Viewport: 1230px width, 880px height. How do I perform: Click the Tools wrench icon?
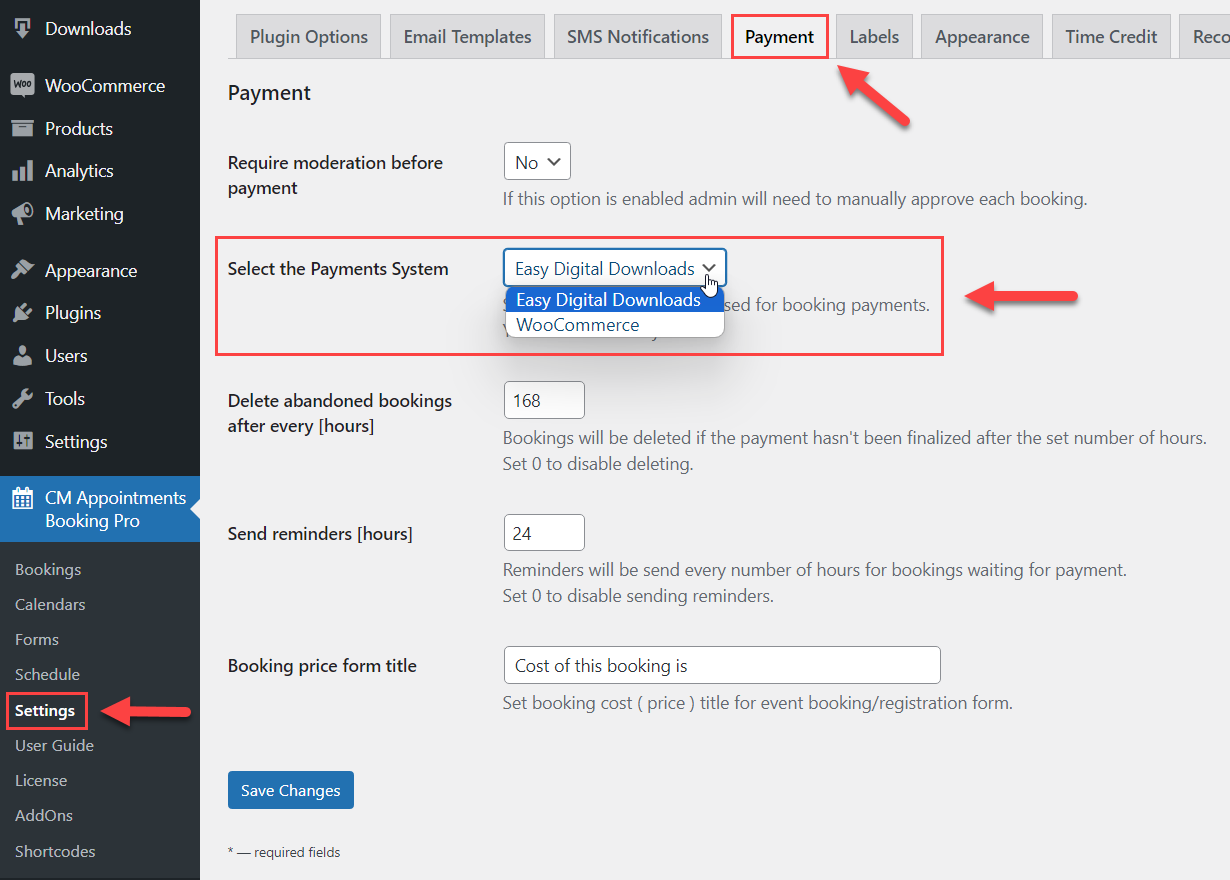[x=22, y=399]
